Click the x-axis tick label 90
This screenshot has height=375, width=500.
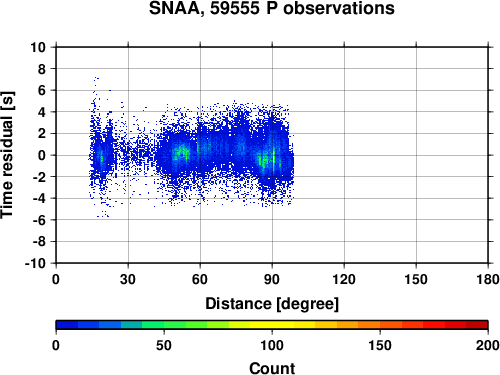pyautogui.click(x=272, y=279)
